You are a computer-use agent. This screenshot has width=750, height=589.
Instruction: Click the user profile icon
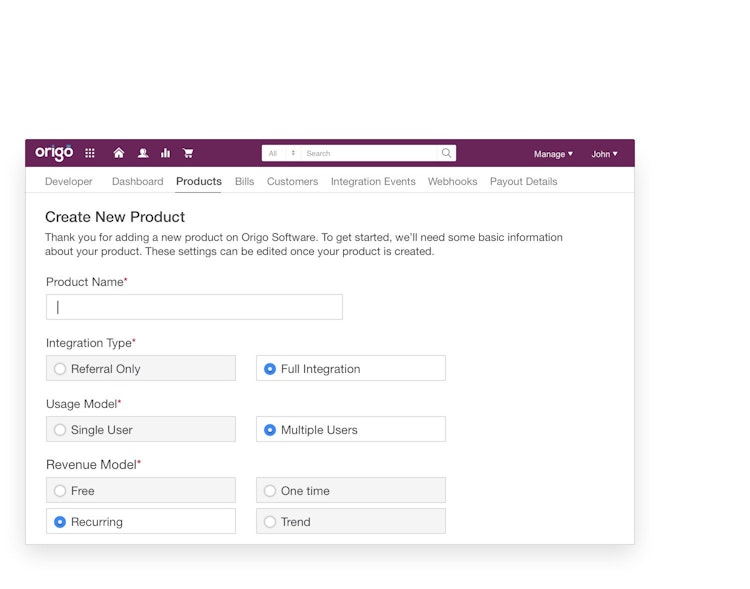click(143, 153)
